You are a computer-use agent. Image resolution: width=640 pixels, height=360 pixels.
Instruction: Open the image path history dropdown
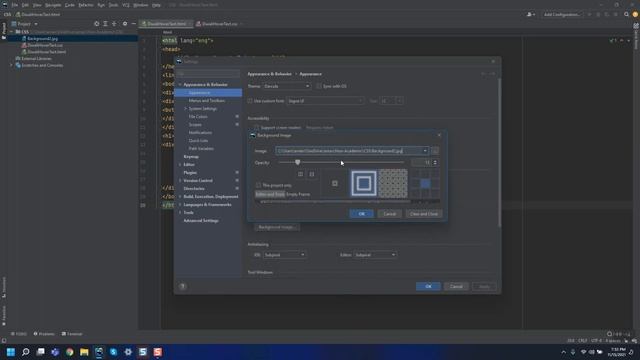[x=425, y=151]
